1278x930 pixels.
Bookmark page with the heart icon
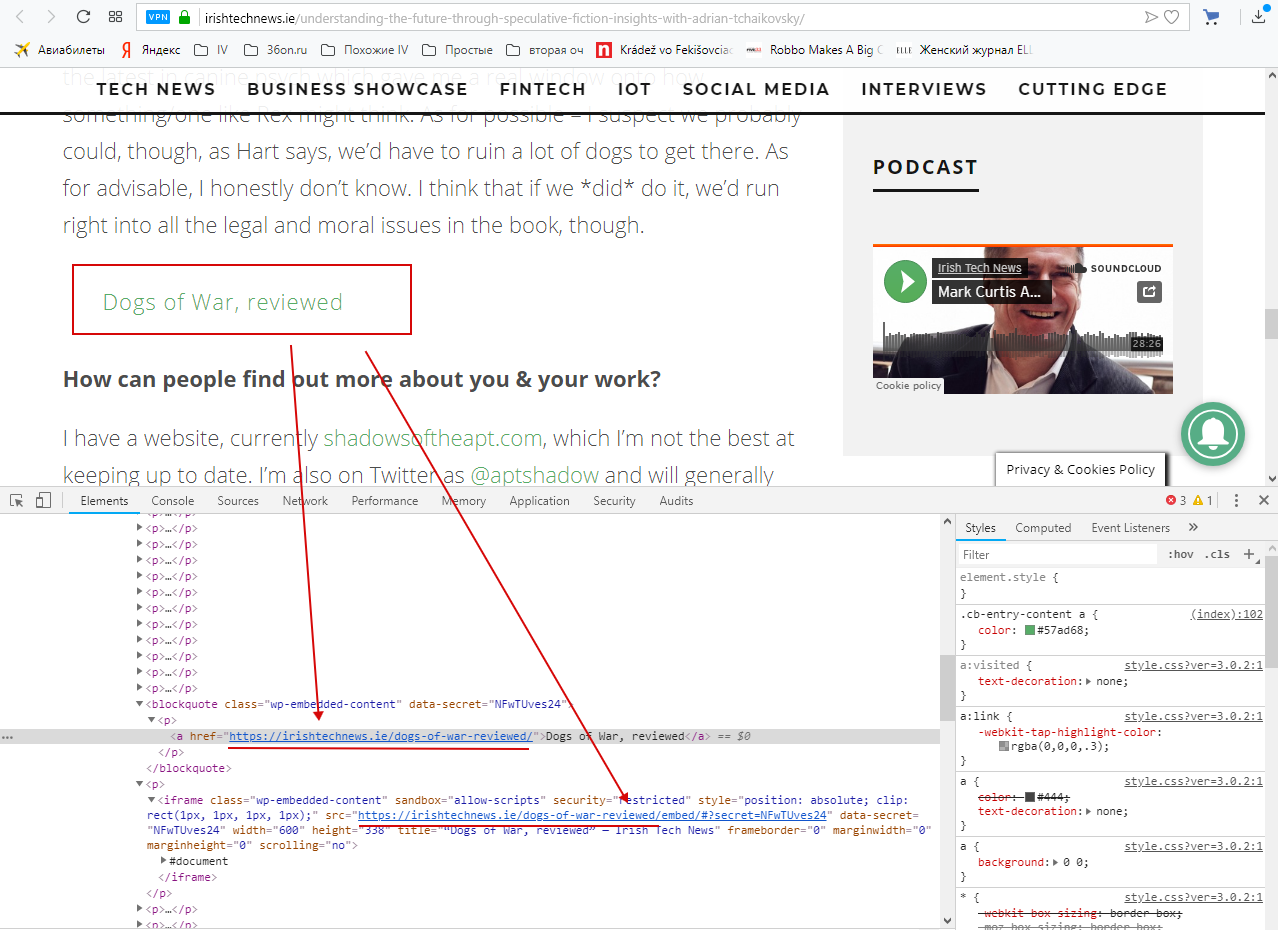point(1171,17)
